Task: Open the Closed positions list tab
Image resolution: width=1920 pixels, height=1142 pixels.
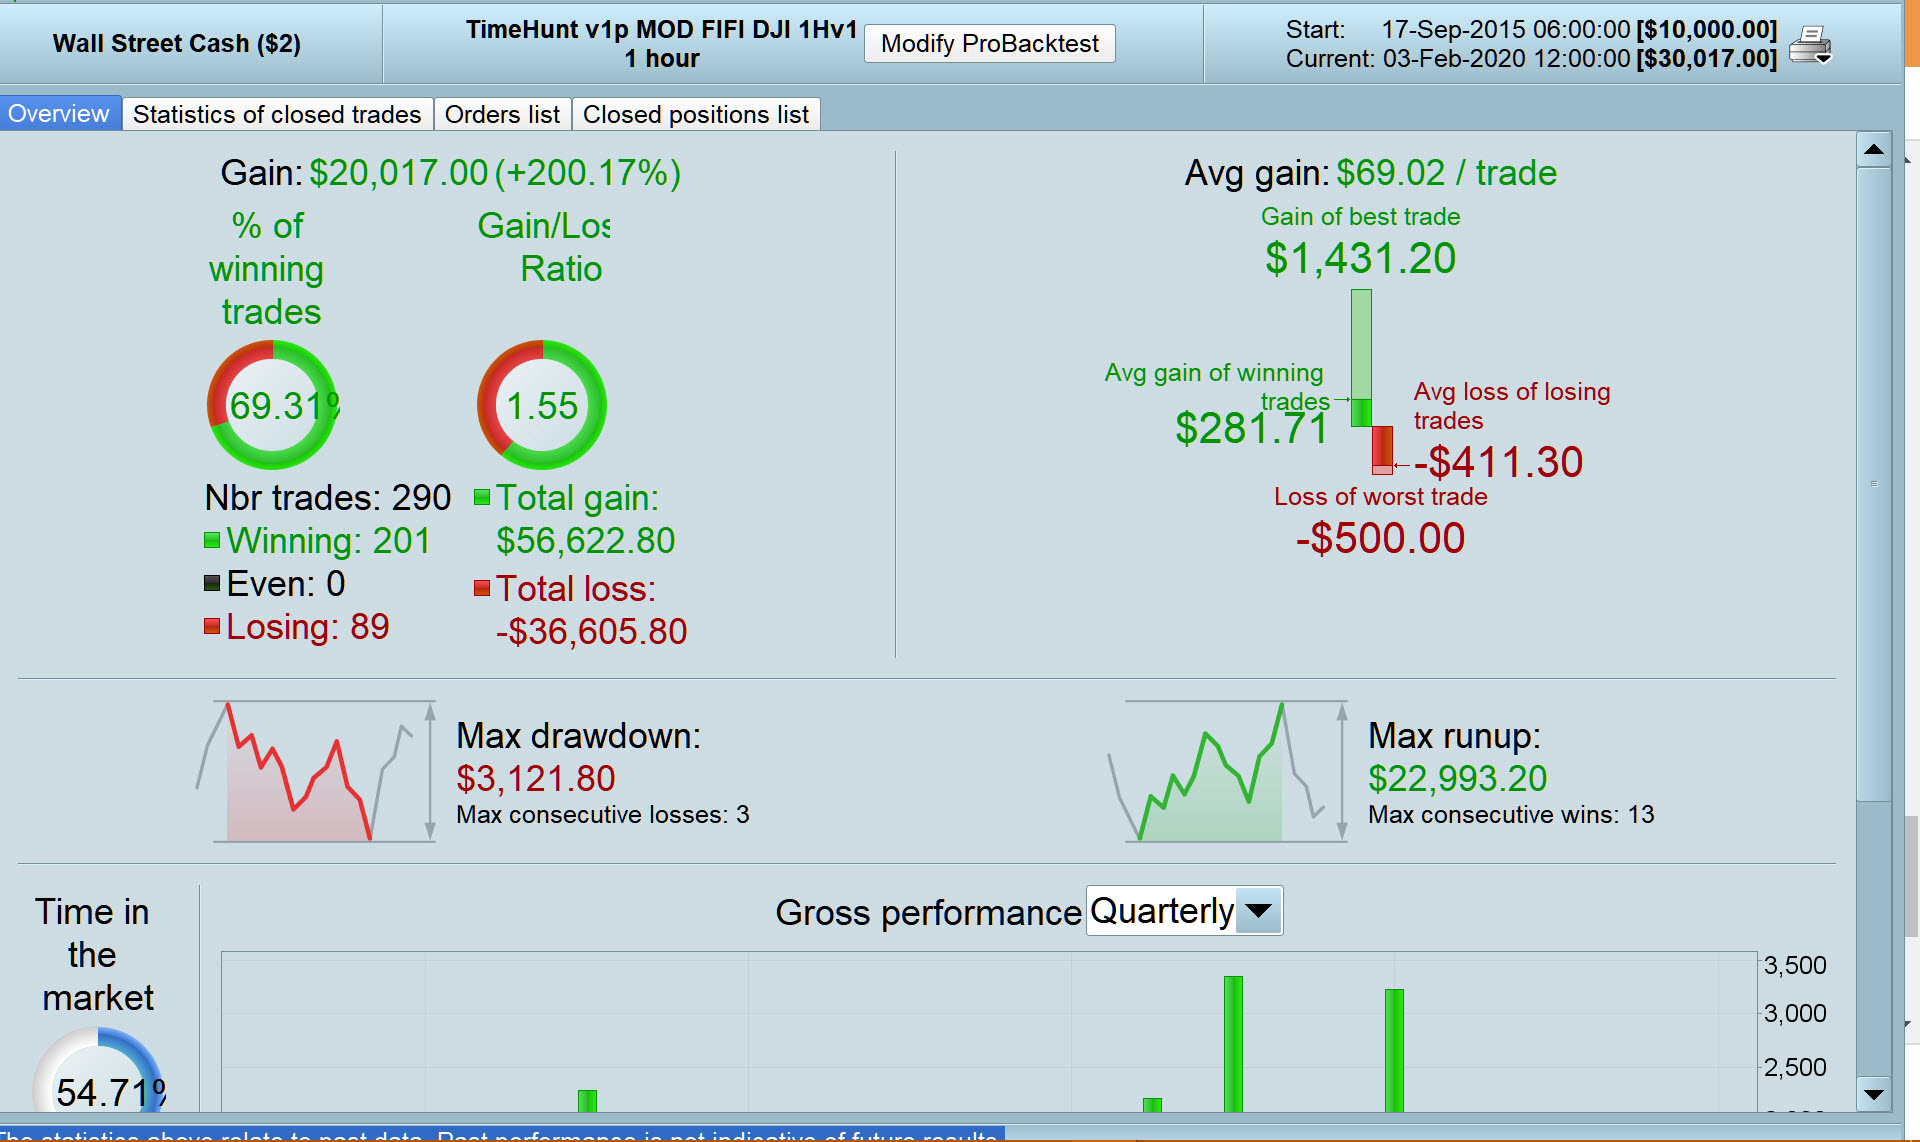Action: [695, 114]
